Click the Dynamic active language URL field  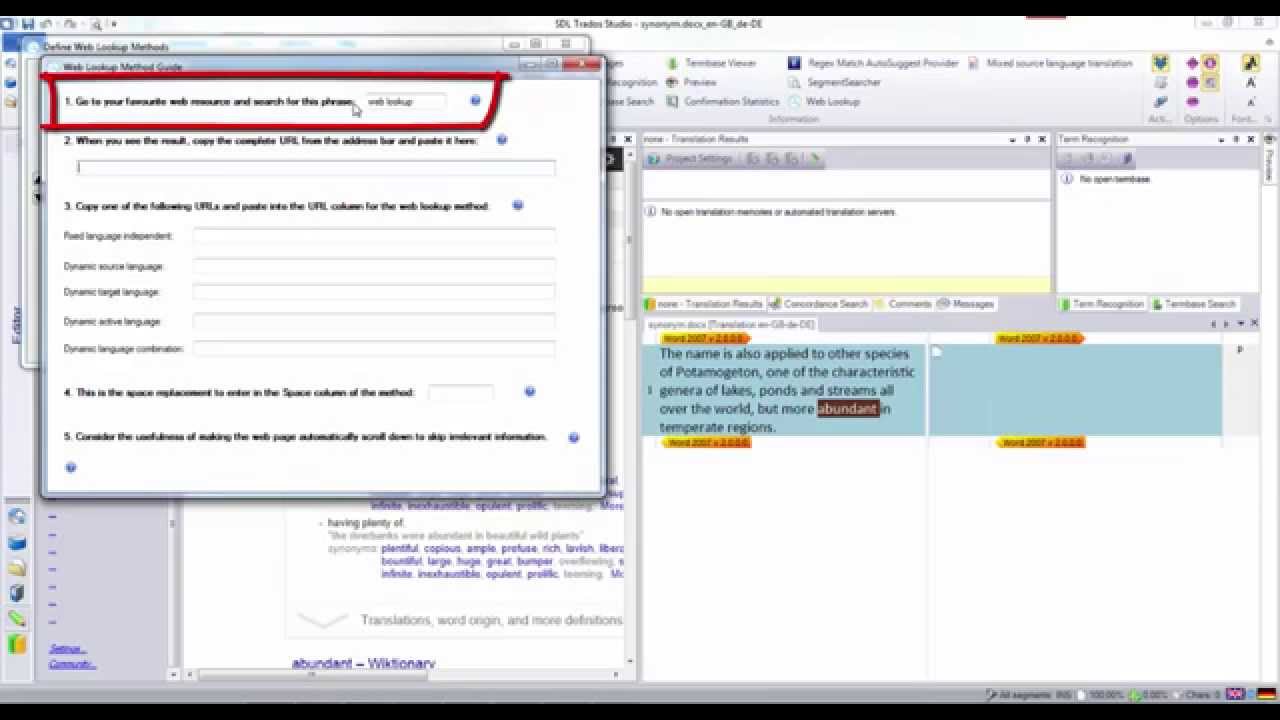tap(374, 322)
